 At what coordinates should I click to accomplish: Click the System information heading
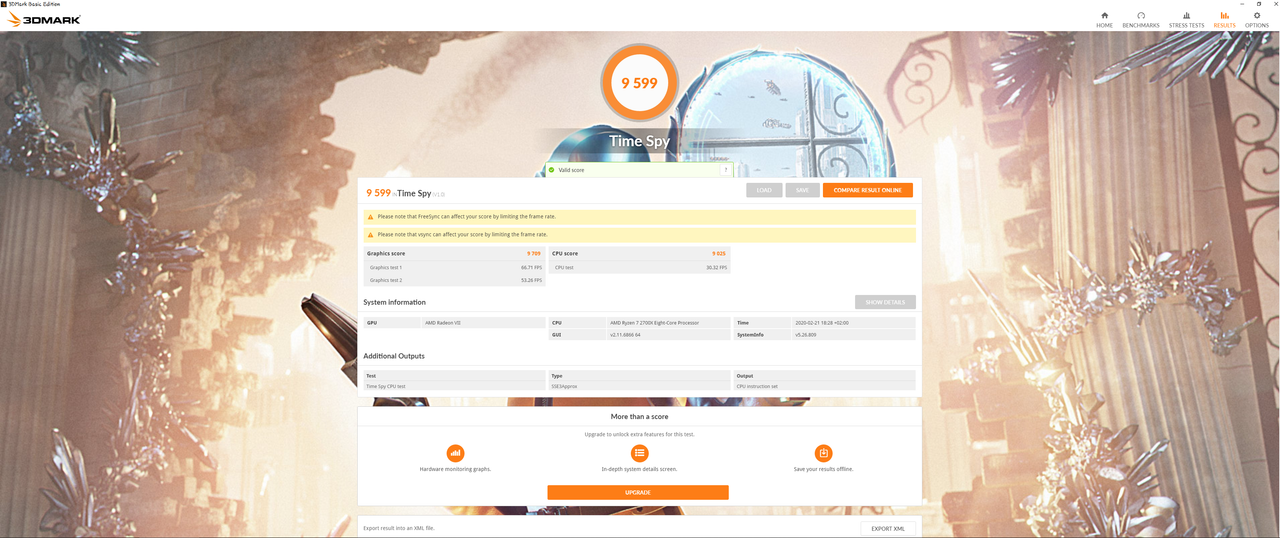point(394,302)
